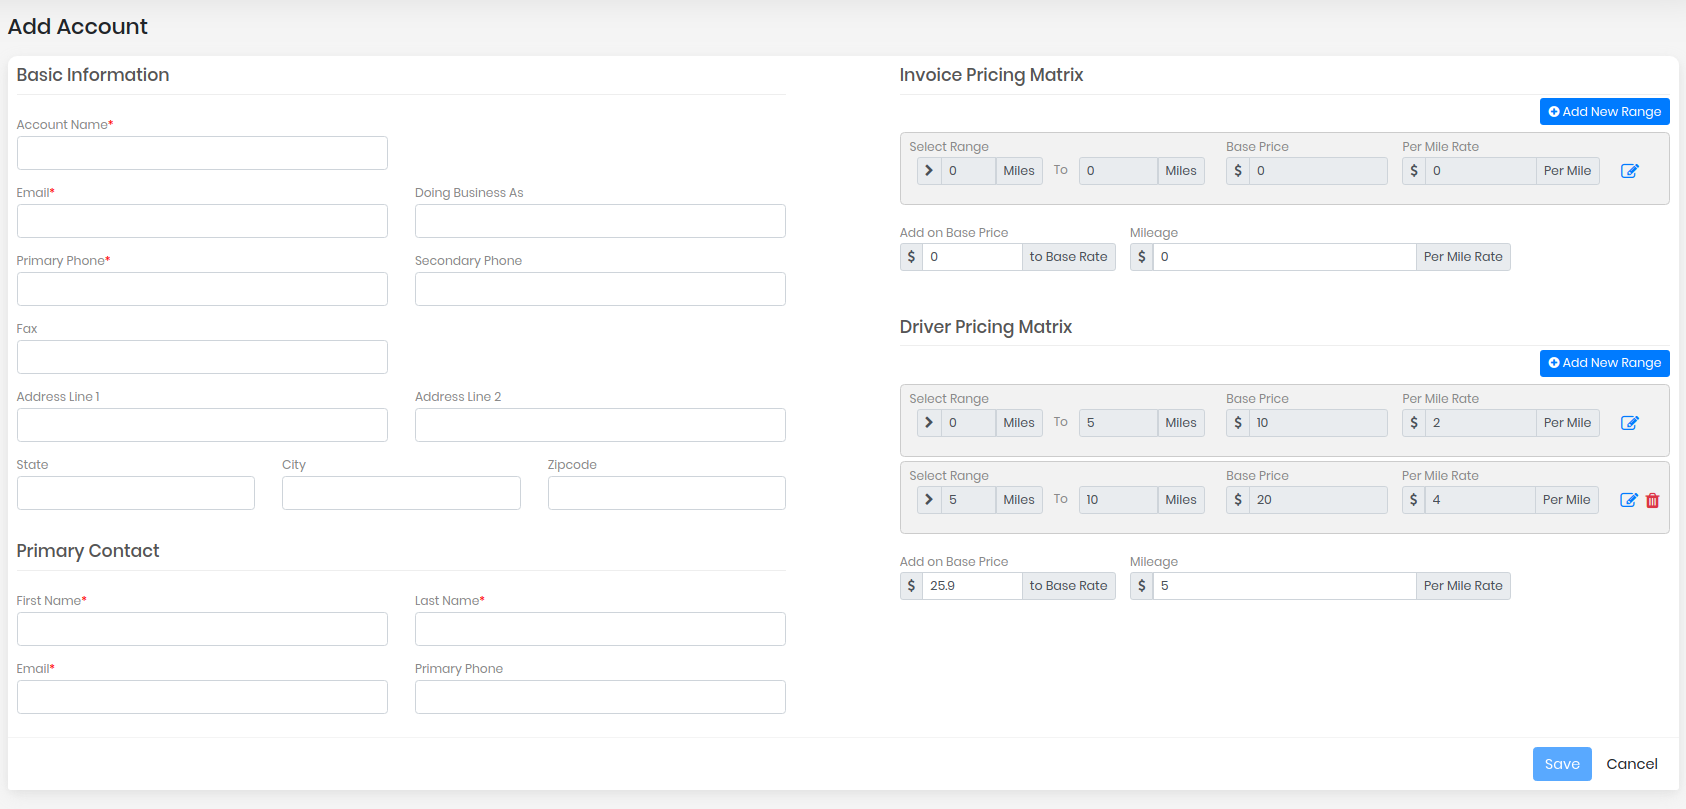Viewport: 1686px width, 809px height.
Task: Click the dollar icon of Invoice Add on Base Price
Action: pyautogui.click(x=911, y=257)
